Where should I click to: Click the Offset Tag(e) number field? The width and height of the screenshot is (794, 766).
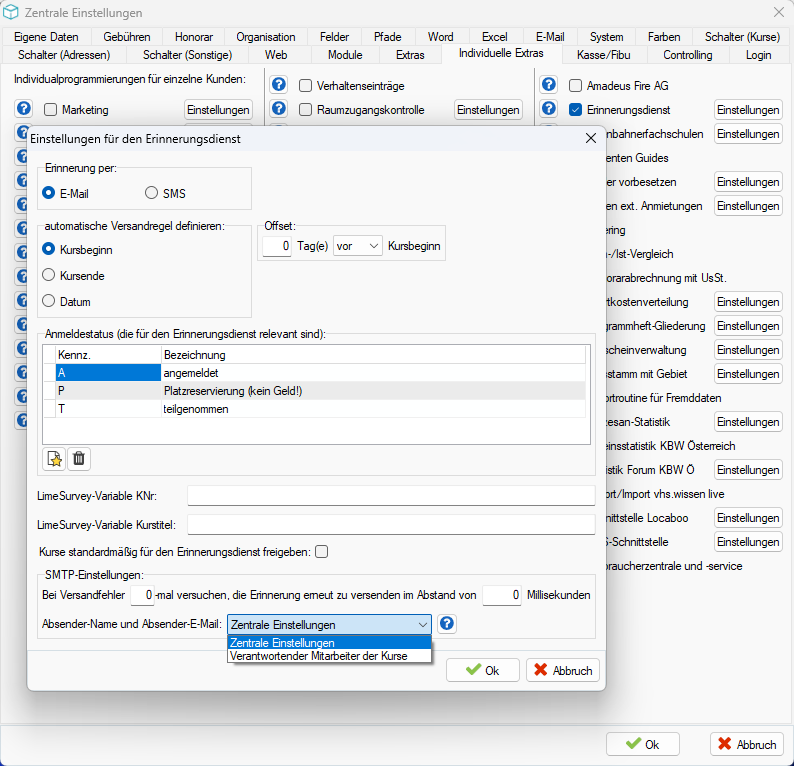[277, 246]
